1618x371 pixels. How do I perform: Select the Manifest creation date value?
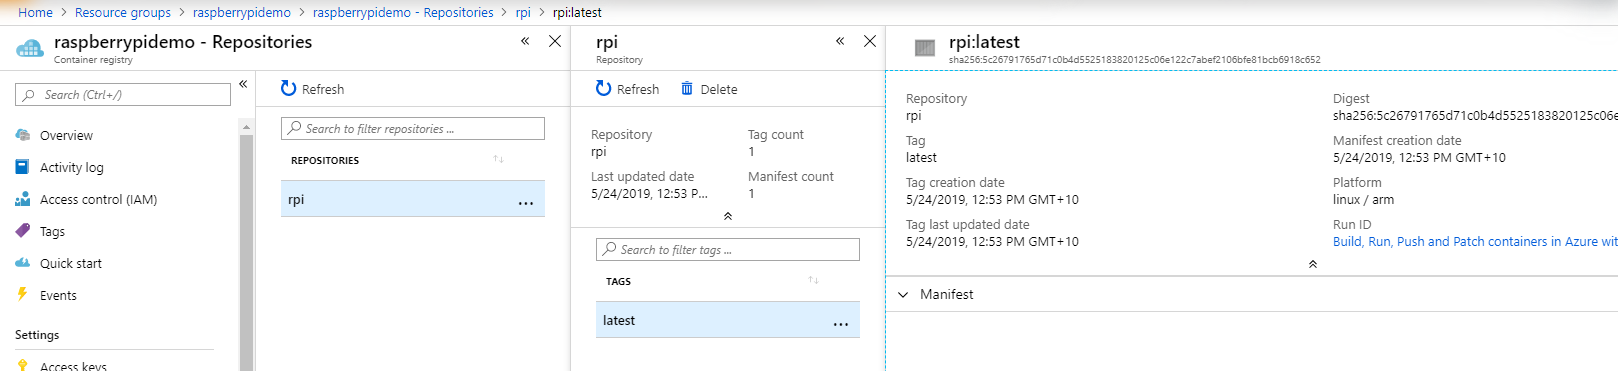1419,158
